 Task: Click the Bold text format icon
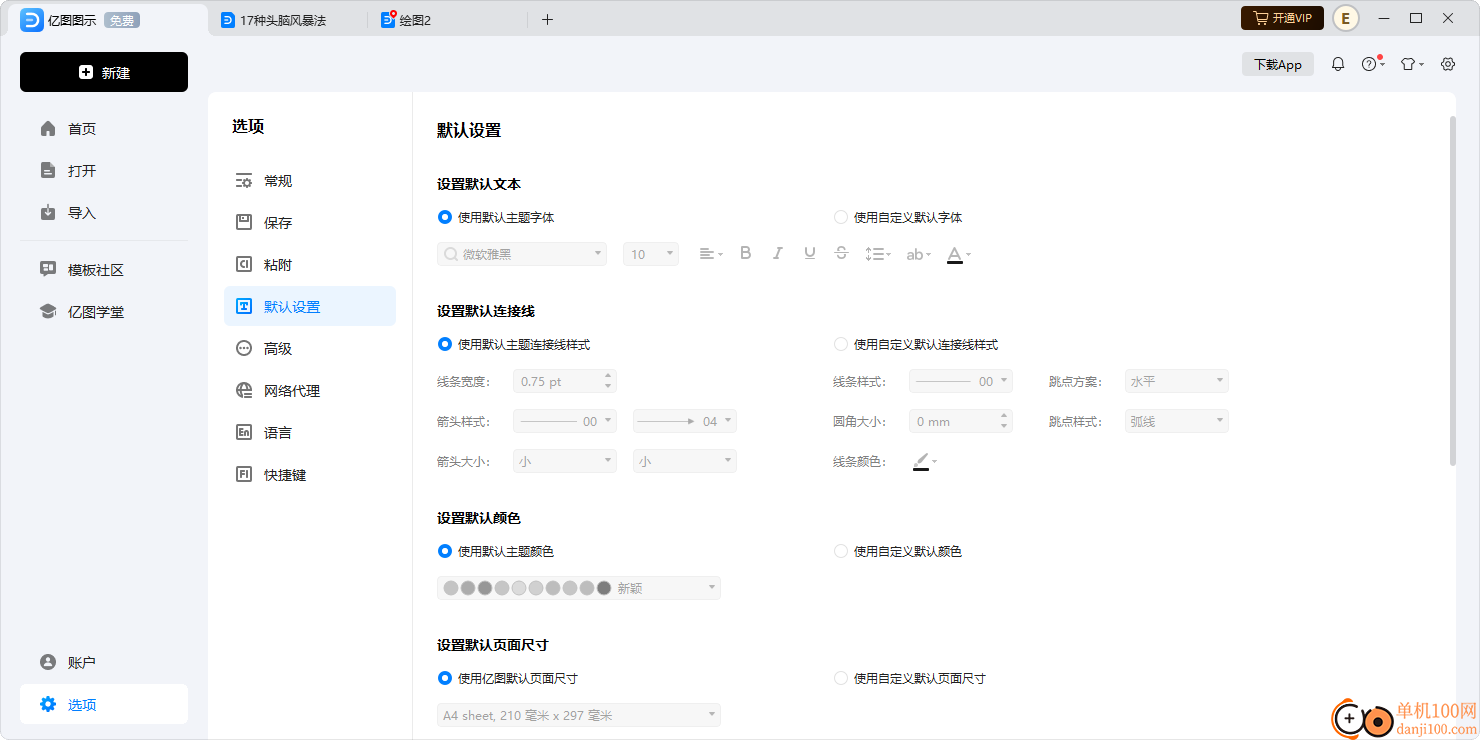pyautogui.click(x=745, y=253)
